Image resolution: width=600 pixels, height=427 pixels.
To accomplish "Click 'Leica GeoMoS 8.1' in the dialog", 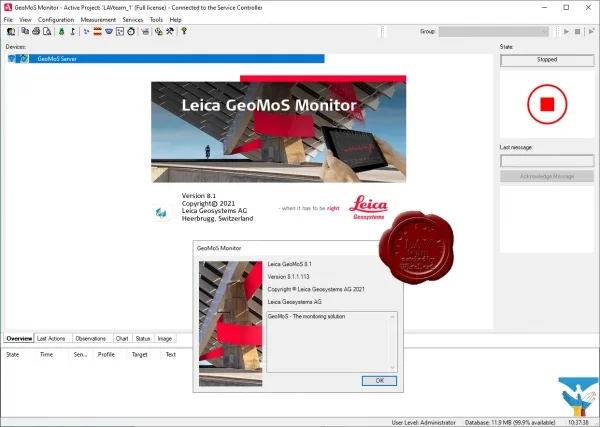I will click(289, 264).
